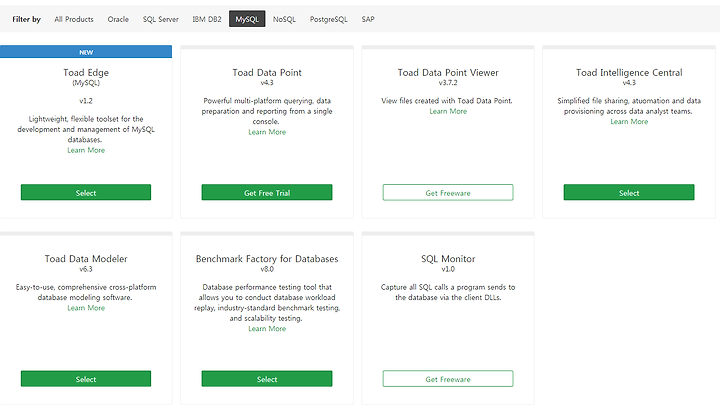The width and height of the screenshot is (720, 410).
Task: Open Learn More under Toad Data Point Viewer
Action: [448, 111]
